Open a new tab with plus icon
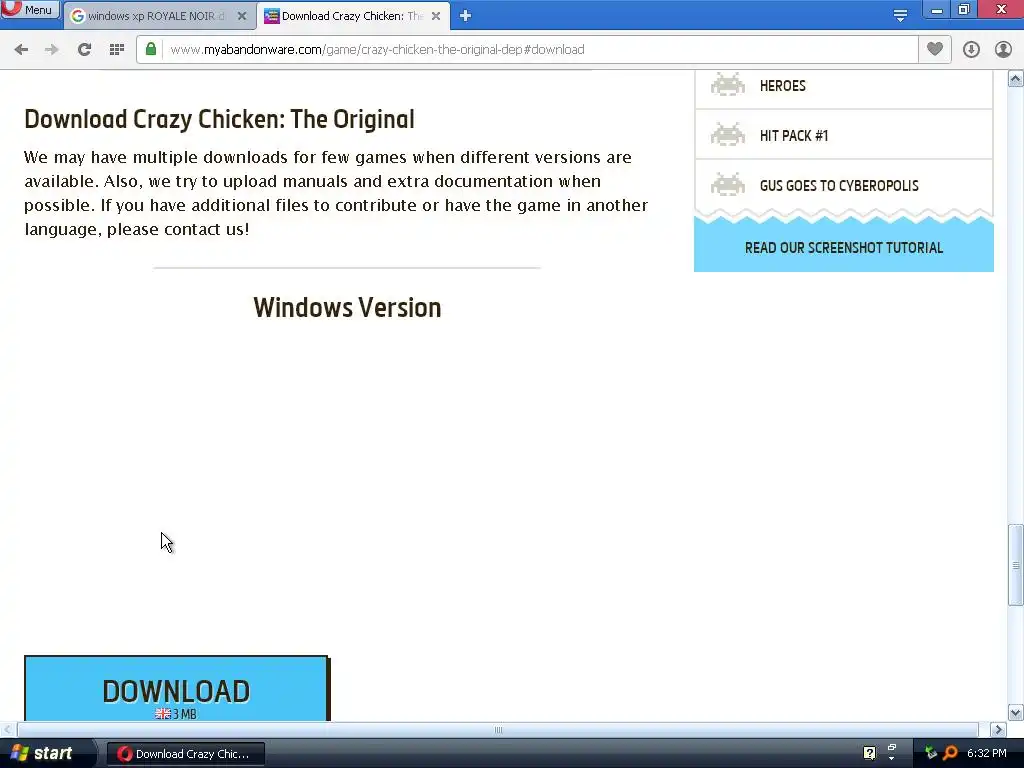The height and width of the screenshot is (768, 1024). [x=465, y=16]
